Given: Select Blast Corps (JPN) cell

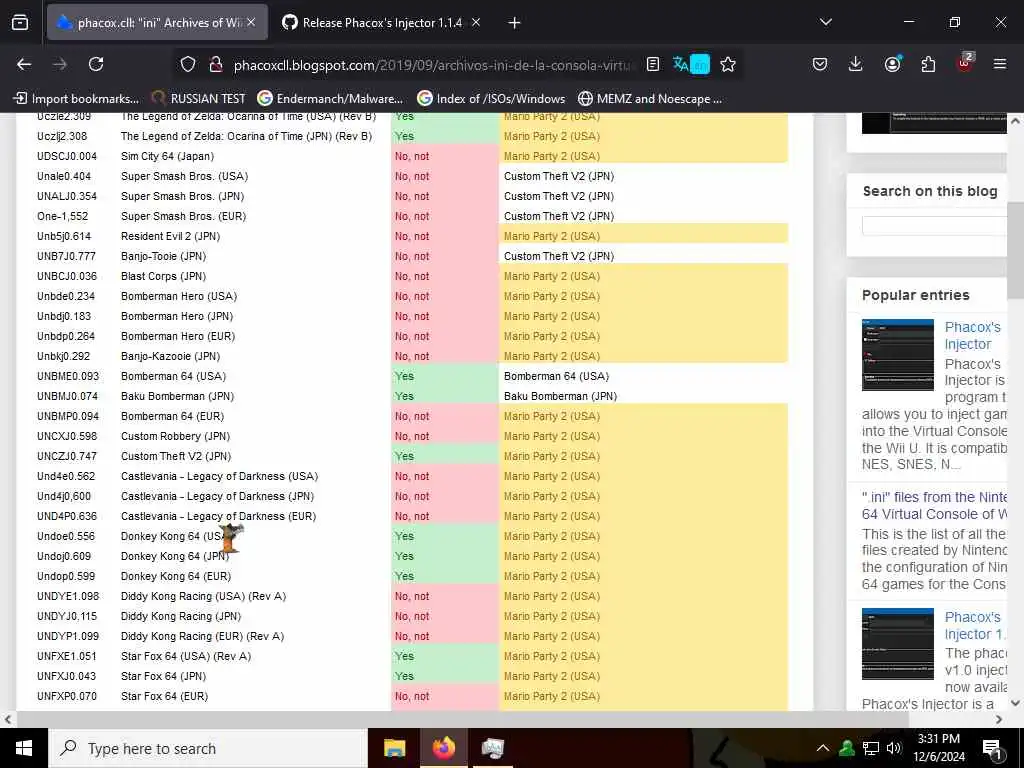Looking at the screenshot, I should tap(163, 276).
